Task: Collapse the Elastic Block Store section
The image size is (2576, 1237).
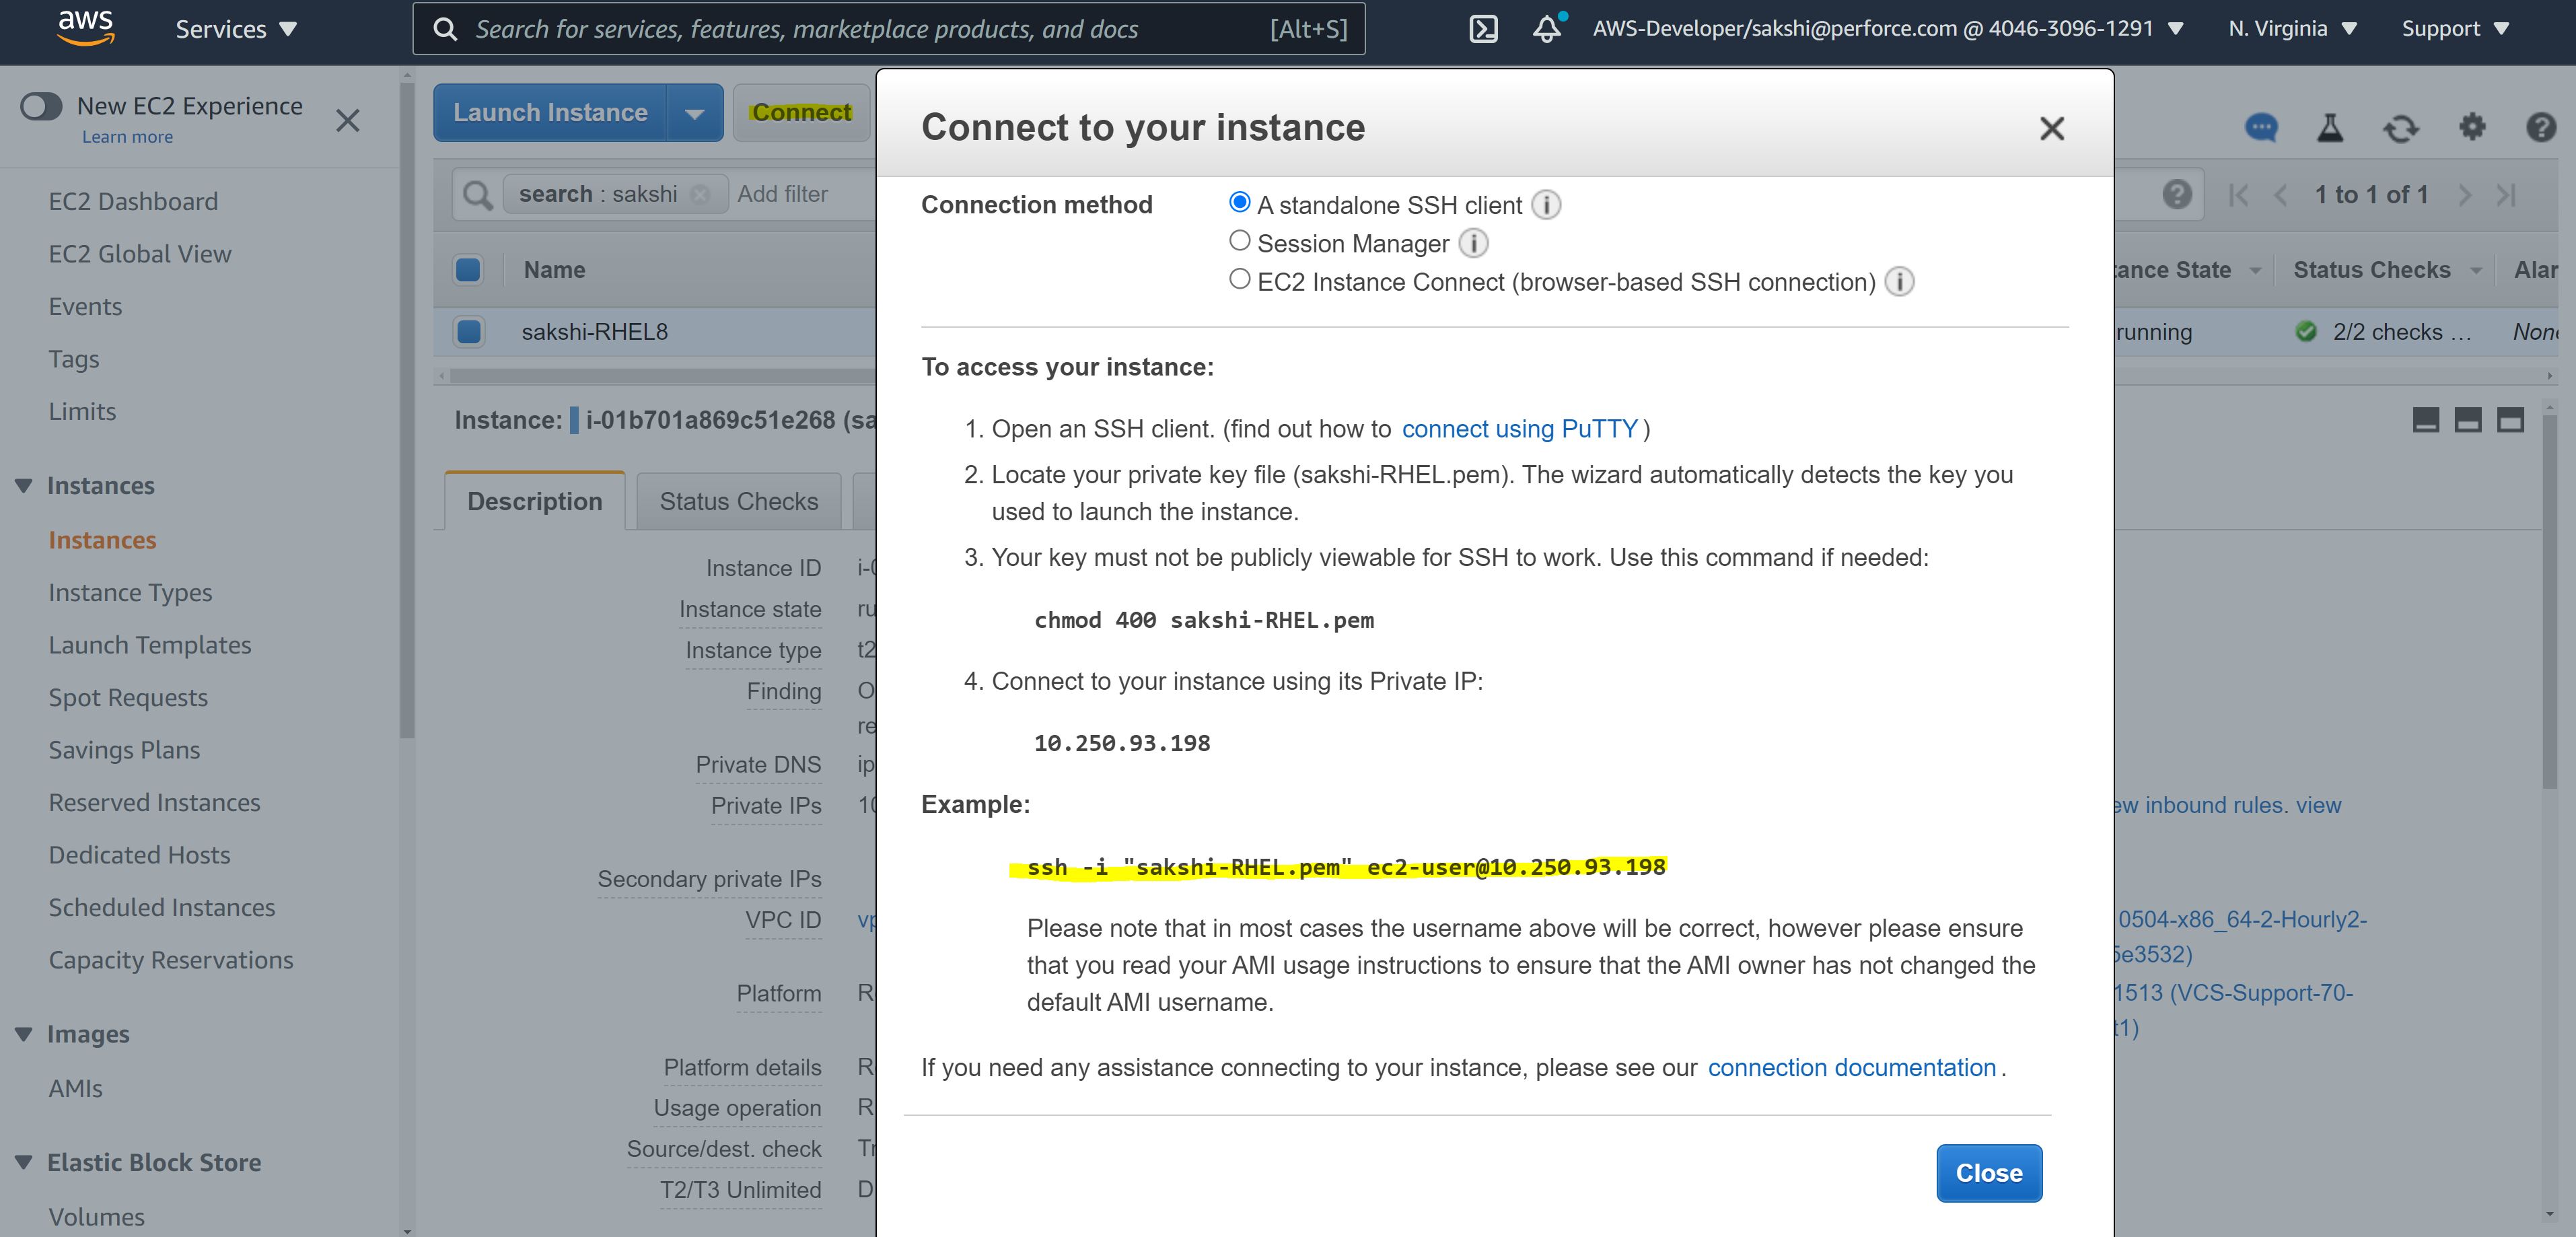Action: pos(23,1162)
